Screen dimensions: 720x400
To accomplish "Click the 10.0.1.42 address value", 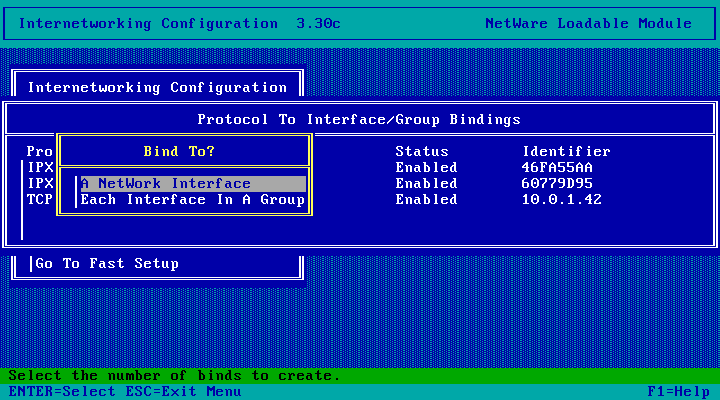I will coord(562,200).
